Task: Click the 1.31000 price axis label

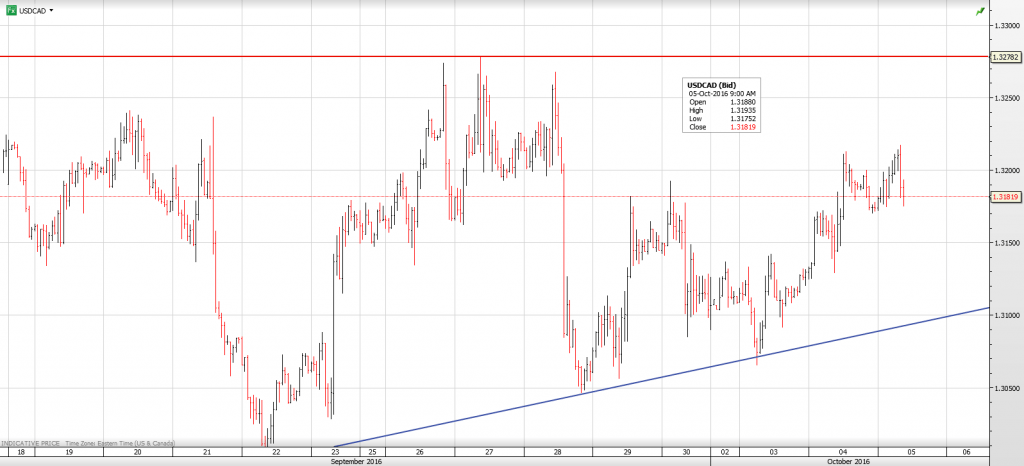Action: click(x=1006, y=315)
